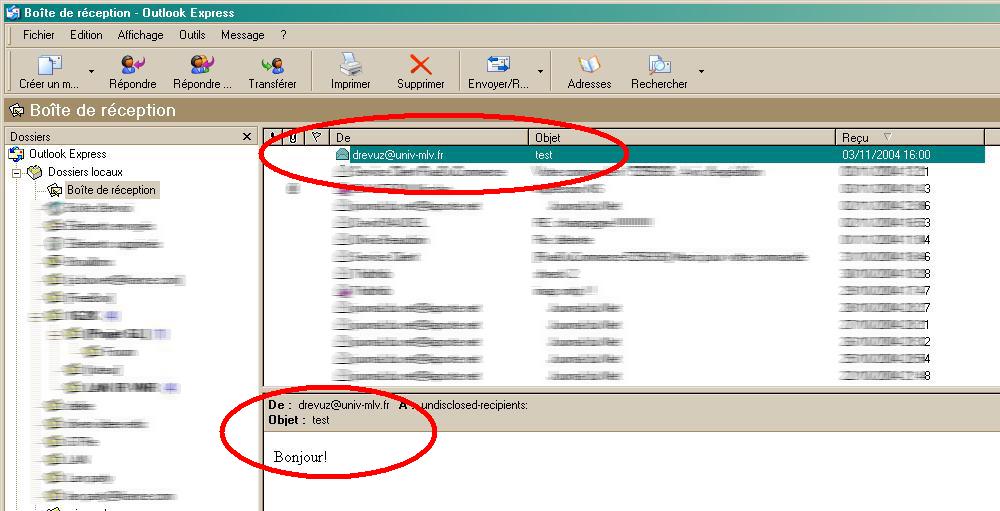Close the Dossiers folder pane
The height and width of the screenshot is (511, 1000).
point(248,136)
